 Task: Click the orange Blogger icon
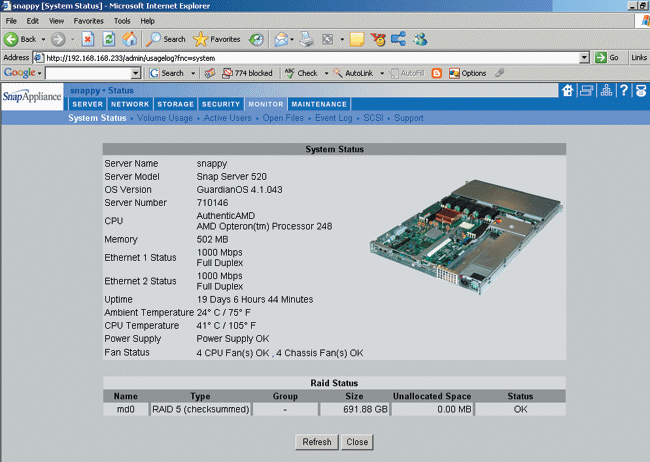(437, 73)
